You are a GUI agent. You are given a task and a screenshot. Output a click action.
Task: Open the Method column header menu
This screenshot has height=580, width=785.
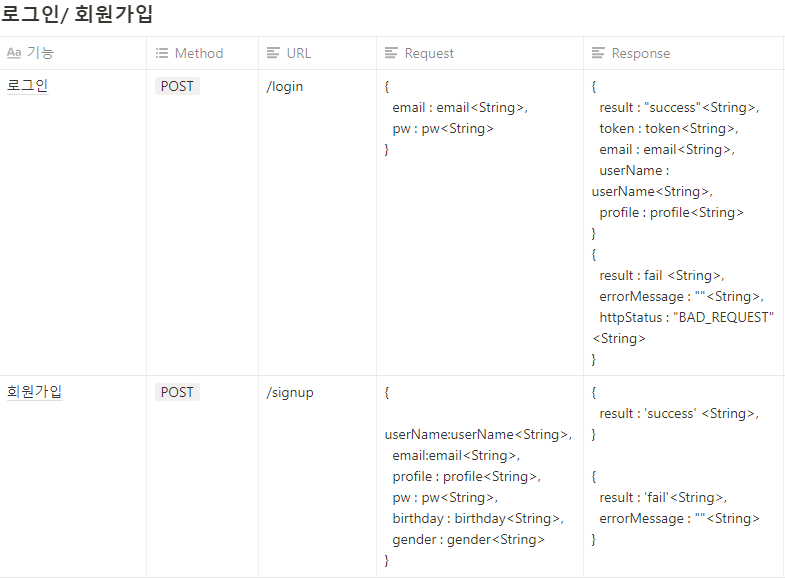(x=199, y=53)
